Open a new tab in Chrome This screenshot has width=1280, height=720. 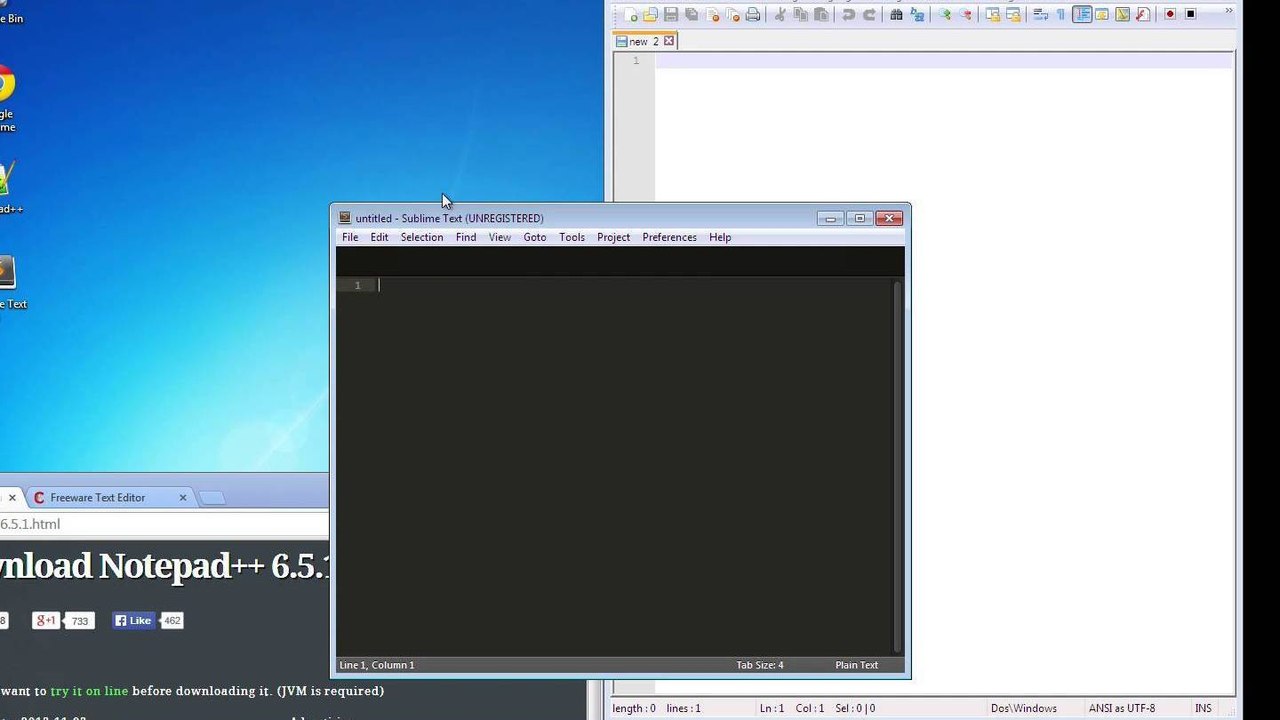click(x=212, y=497)
